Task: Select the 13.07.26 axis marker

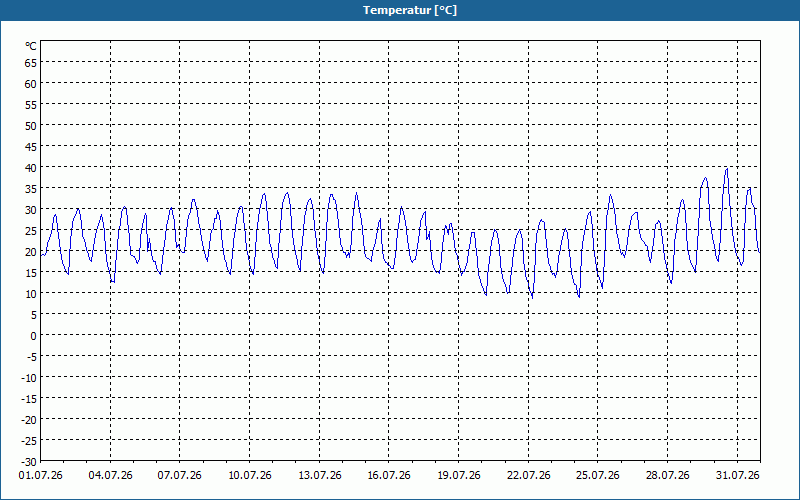Action: (319, 476)
